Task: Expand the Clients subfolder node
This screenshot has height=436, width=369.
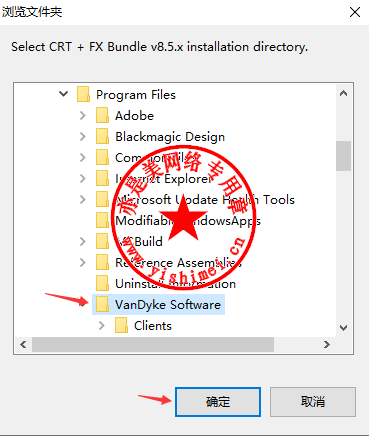Action: point(102,325)
